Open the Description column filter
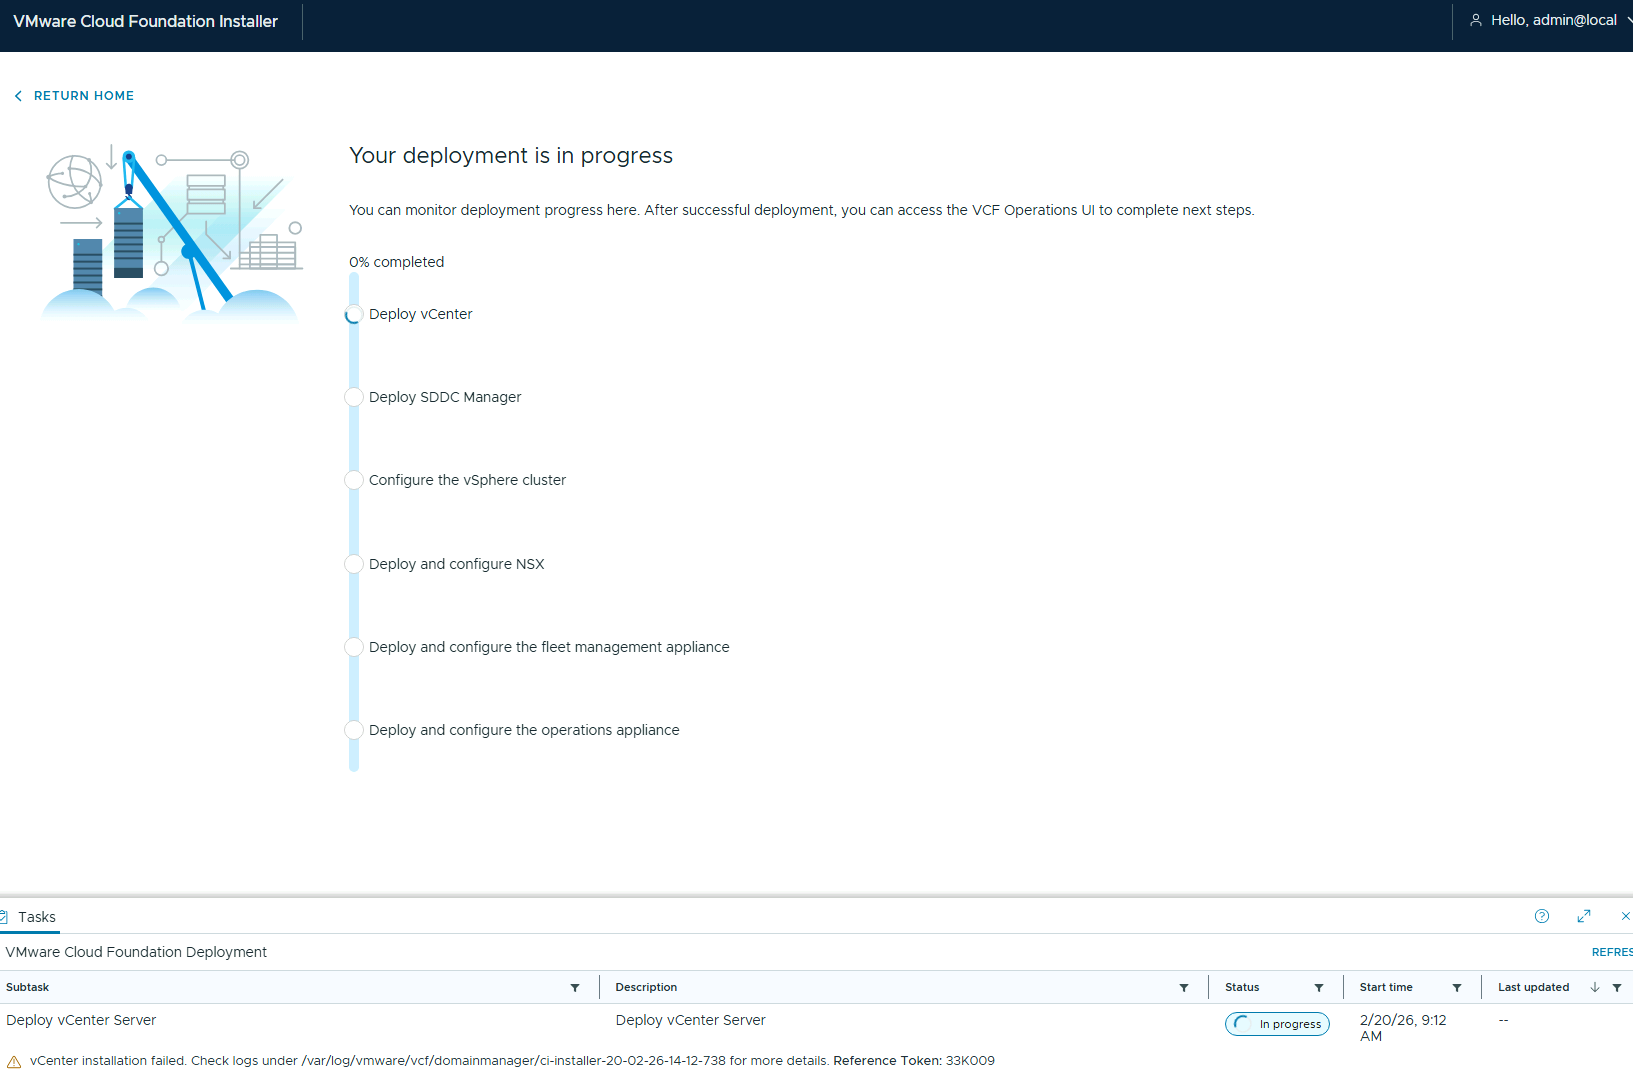Viewport: 1633px width, 1072px height. click(x=1184, y=988)
